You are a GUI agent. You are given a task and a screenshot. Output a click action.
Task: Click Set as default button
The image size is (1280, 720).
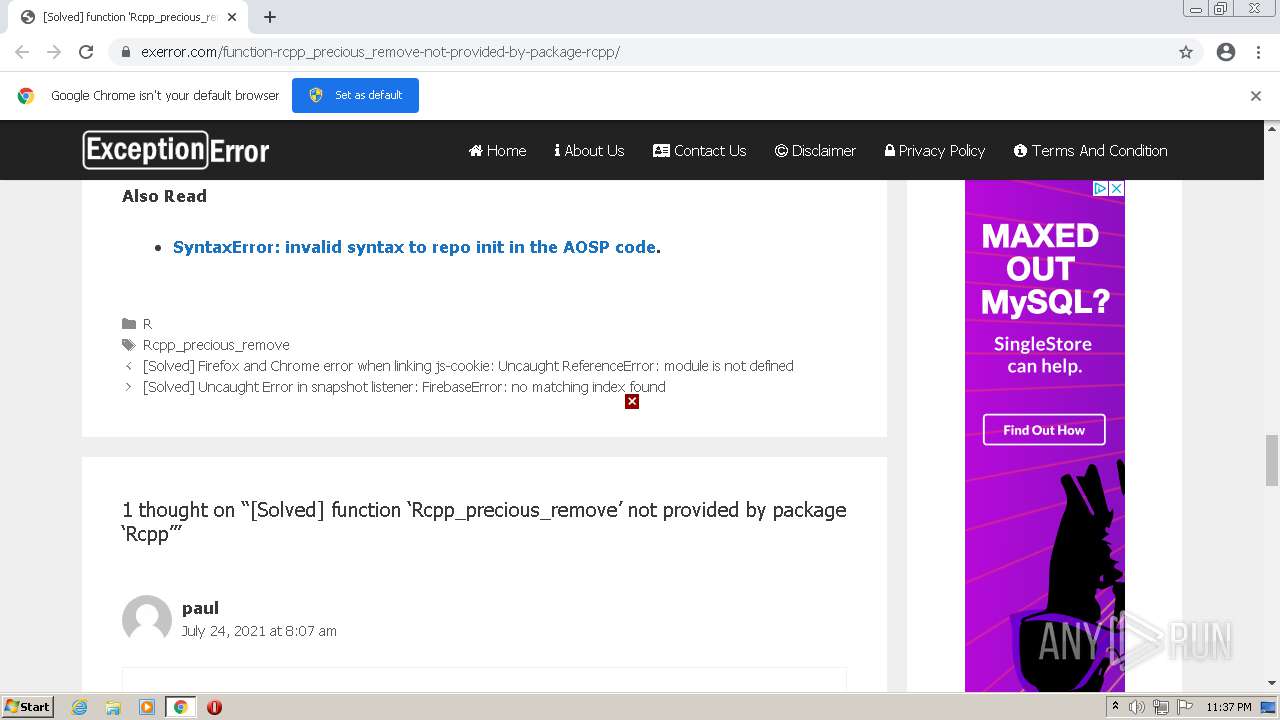pyautogui.click(x=355, y=95)
